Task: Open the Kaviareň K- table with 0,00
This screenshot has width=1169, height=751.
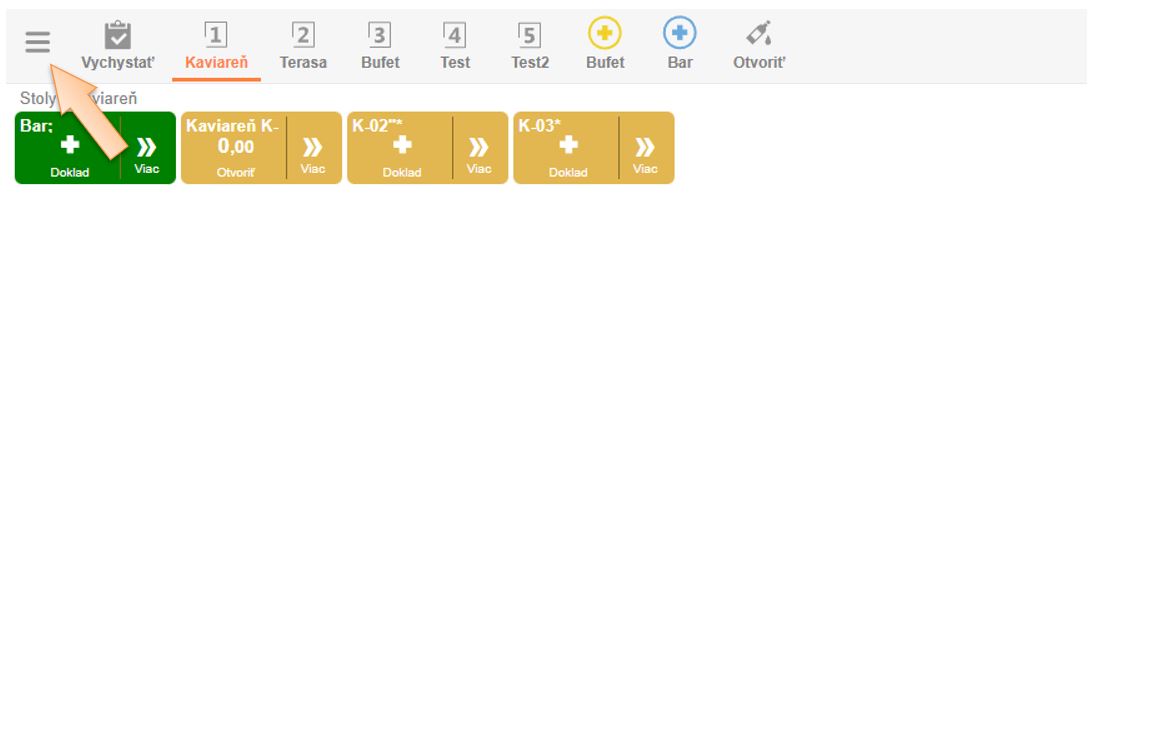Action: pyautogui.click(x=236, y=152)
